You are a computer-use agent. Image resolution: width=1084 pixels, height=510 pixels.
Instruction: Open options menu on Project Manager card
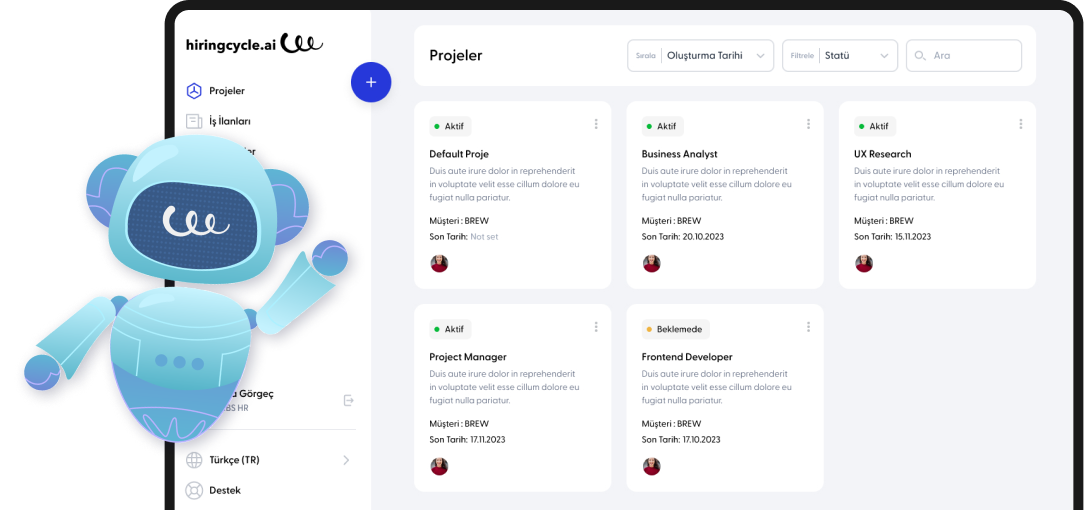click(596, 327)
